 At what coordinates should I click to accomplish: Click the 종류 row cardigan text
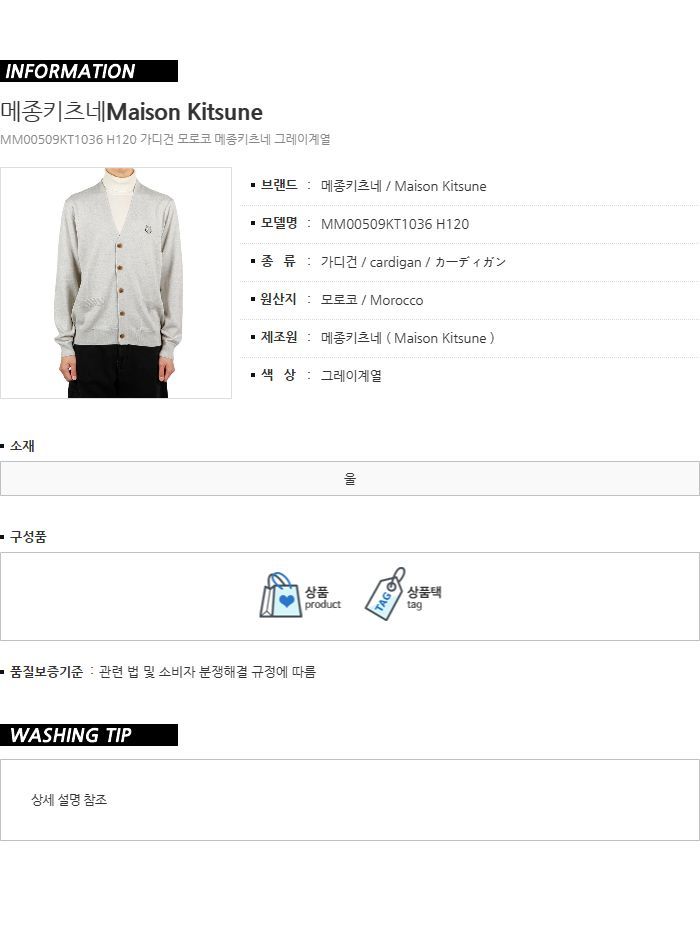click(x=413, y=262)
